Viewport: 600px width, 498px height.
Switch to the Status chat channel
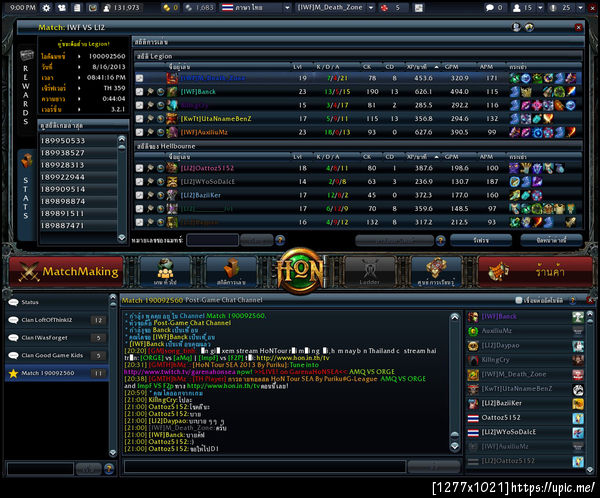57,302
